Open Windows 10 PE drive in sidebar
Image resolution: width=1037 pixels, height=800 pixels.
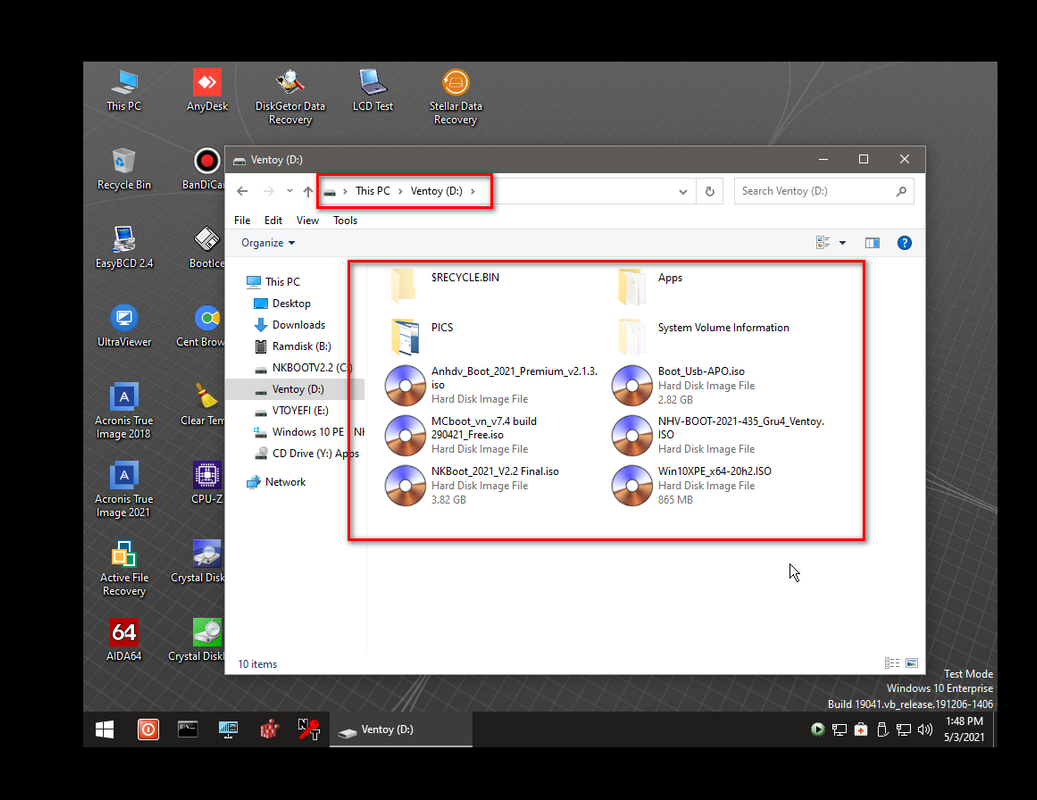[308, 432]
